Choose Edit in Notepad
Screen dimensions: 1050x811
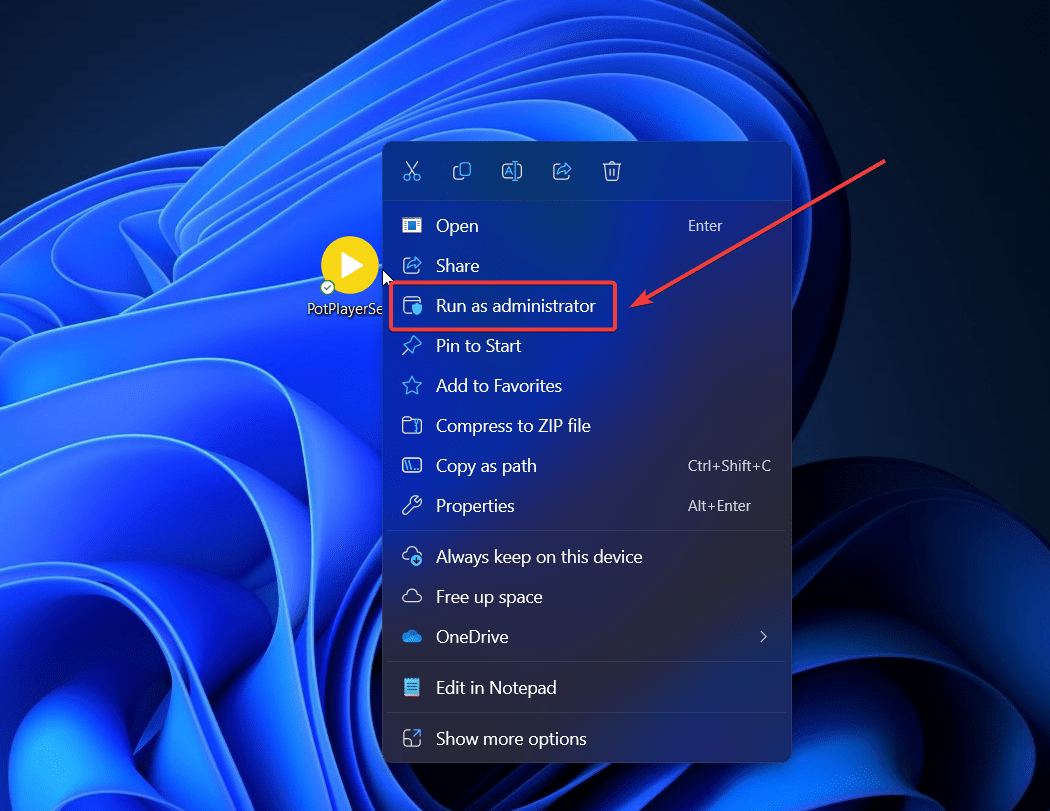[x=587, y=688]
